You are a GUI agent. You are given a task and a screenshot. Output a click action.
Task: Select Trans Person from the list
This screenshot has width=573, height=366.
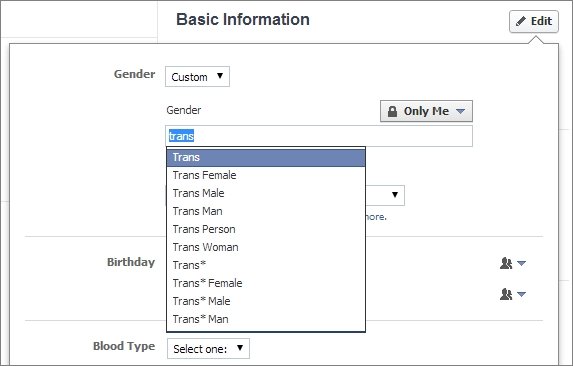(266, 229)
